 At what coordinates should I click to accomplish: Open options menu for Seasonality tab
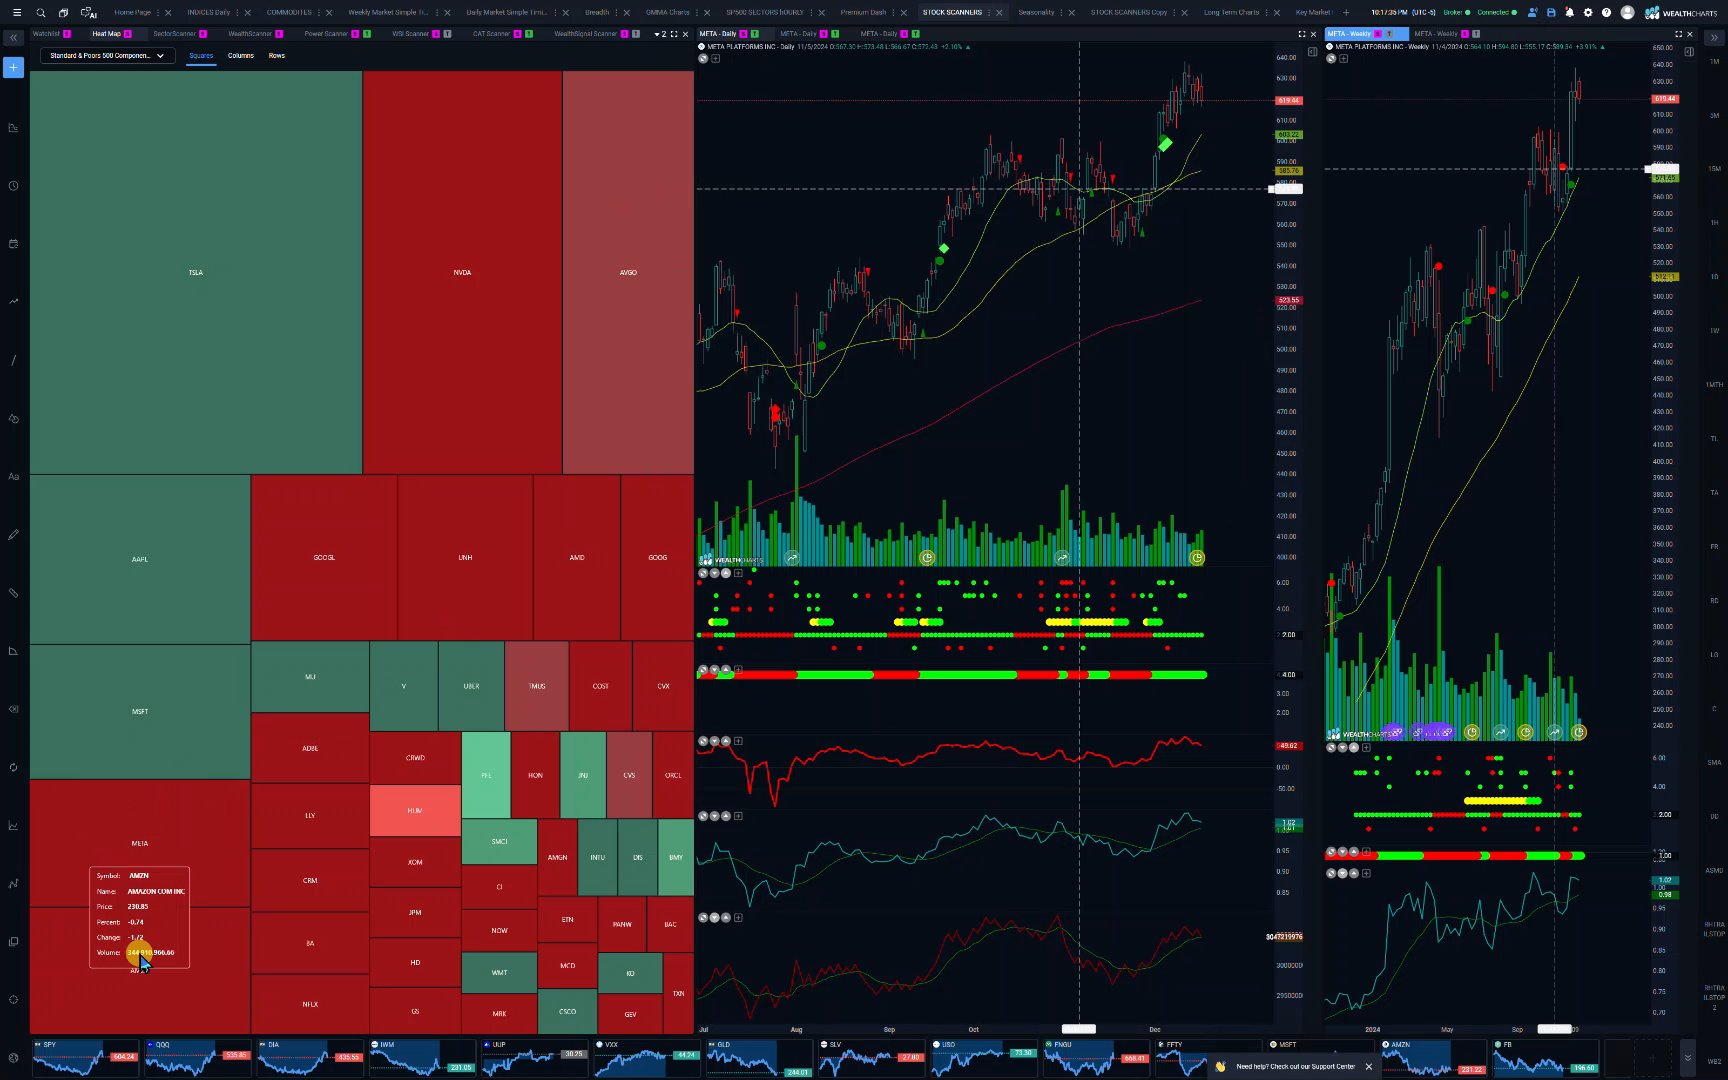coord(1062,13)
